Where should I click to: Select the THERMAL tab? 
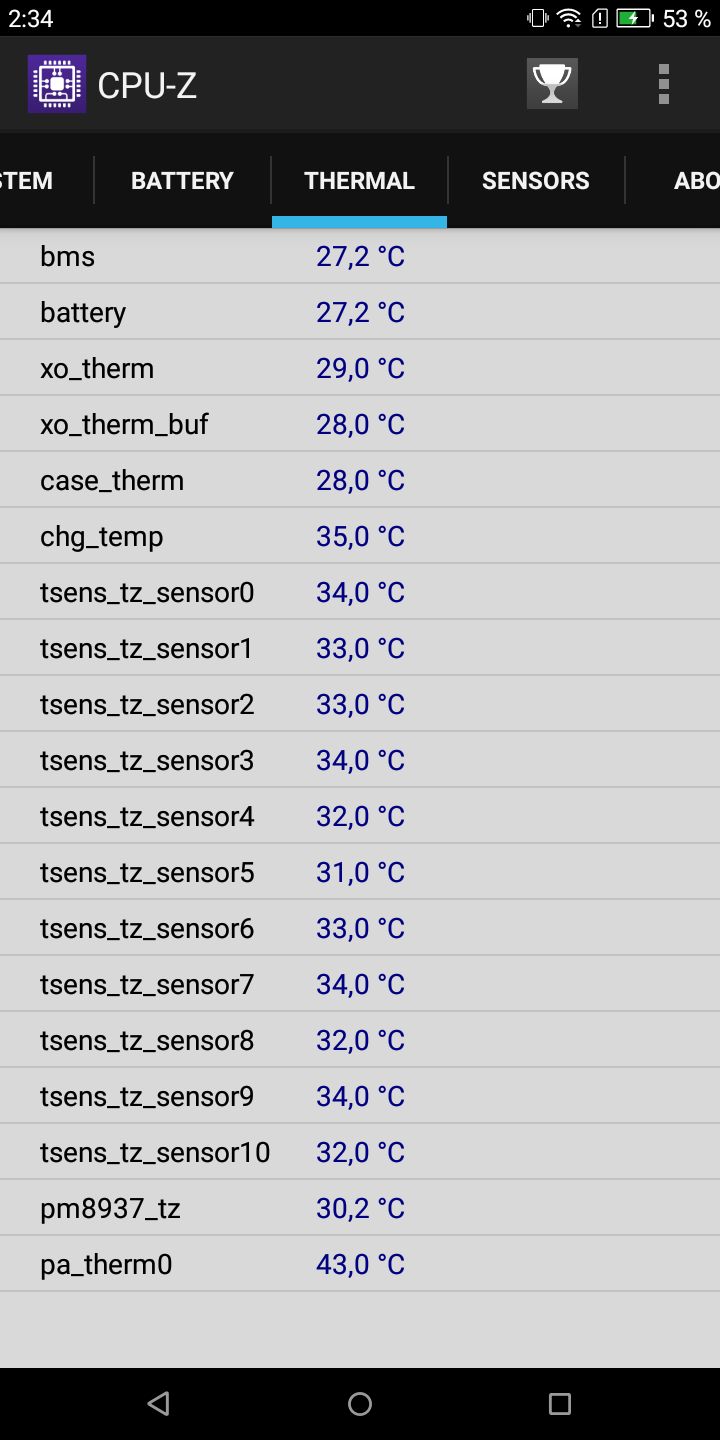click(x=359, y=181)
